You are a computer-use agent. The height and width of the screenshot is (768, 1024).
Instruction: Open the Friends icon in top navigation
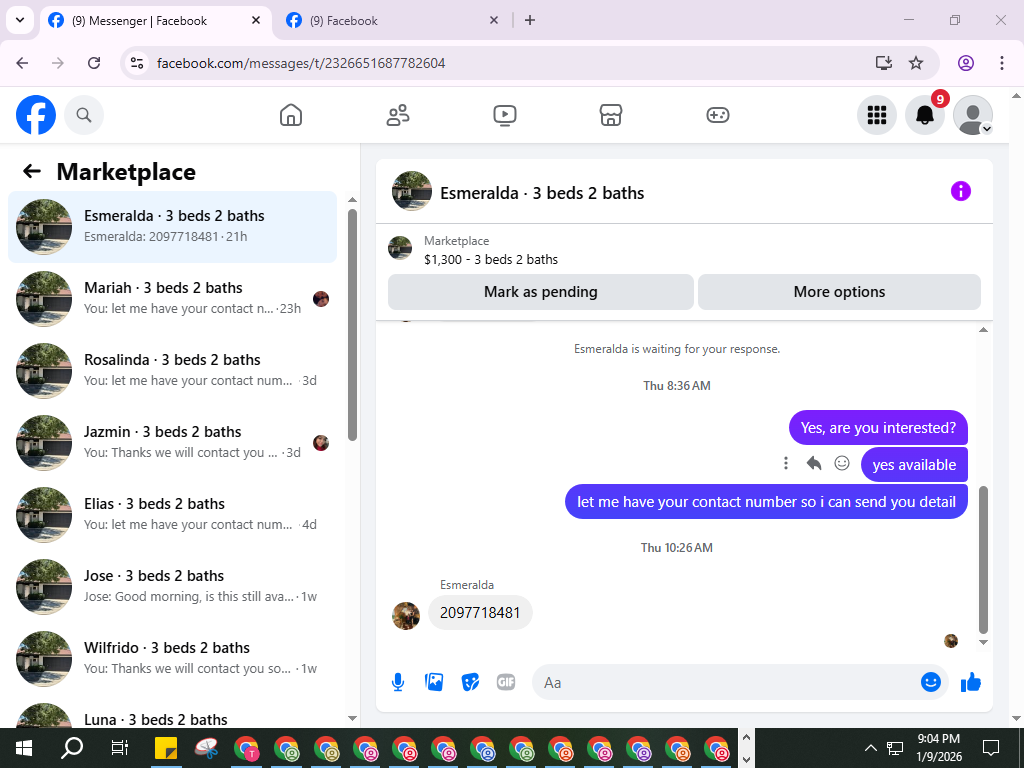pos(398,115)
